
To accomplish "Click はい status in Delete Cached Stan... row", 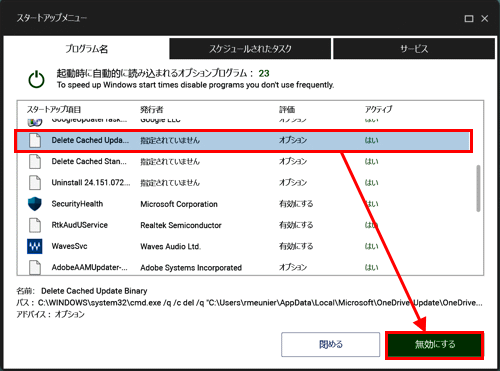I will tap(371, 162).
